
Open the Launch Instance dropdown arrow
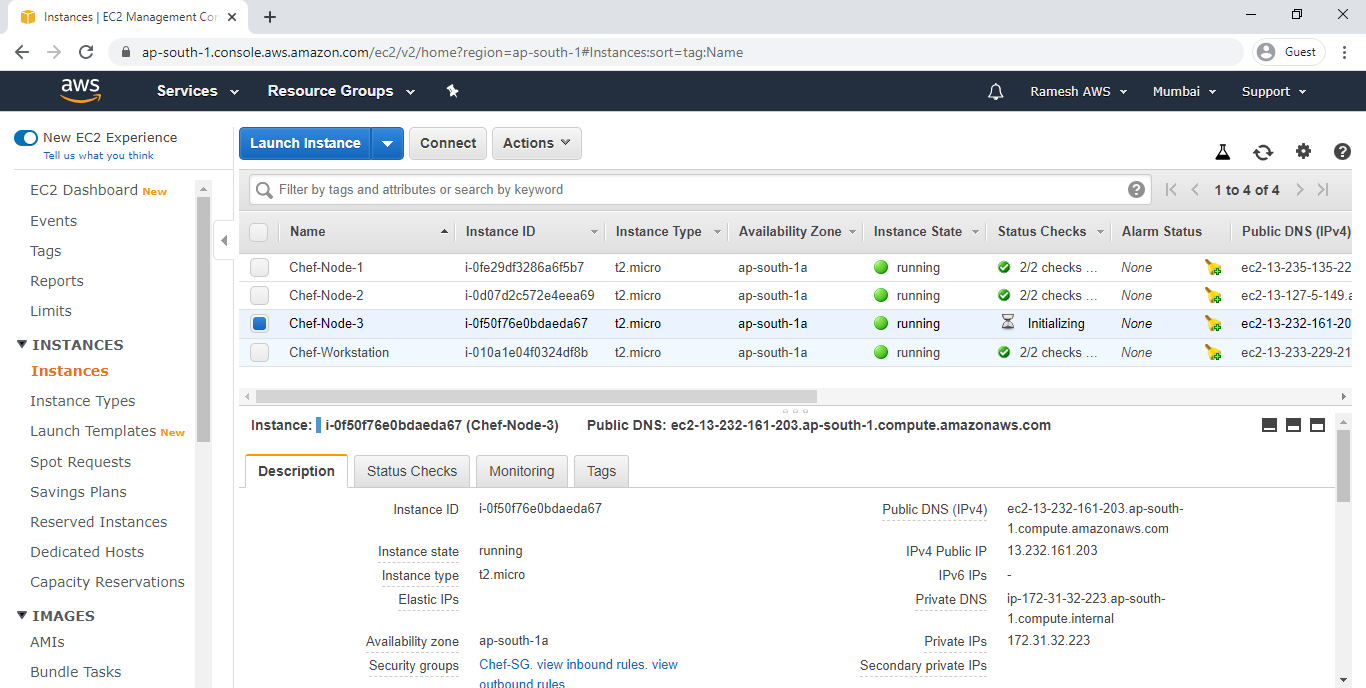[x=387, y=143]
